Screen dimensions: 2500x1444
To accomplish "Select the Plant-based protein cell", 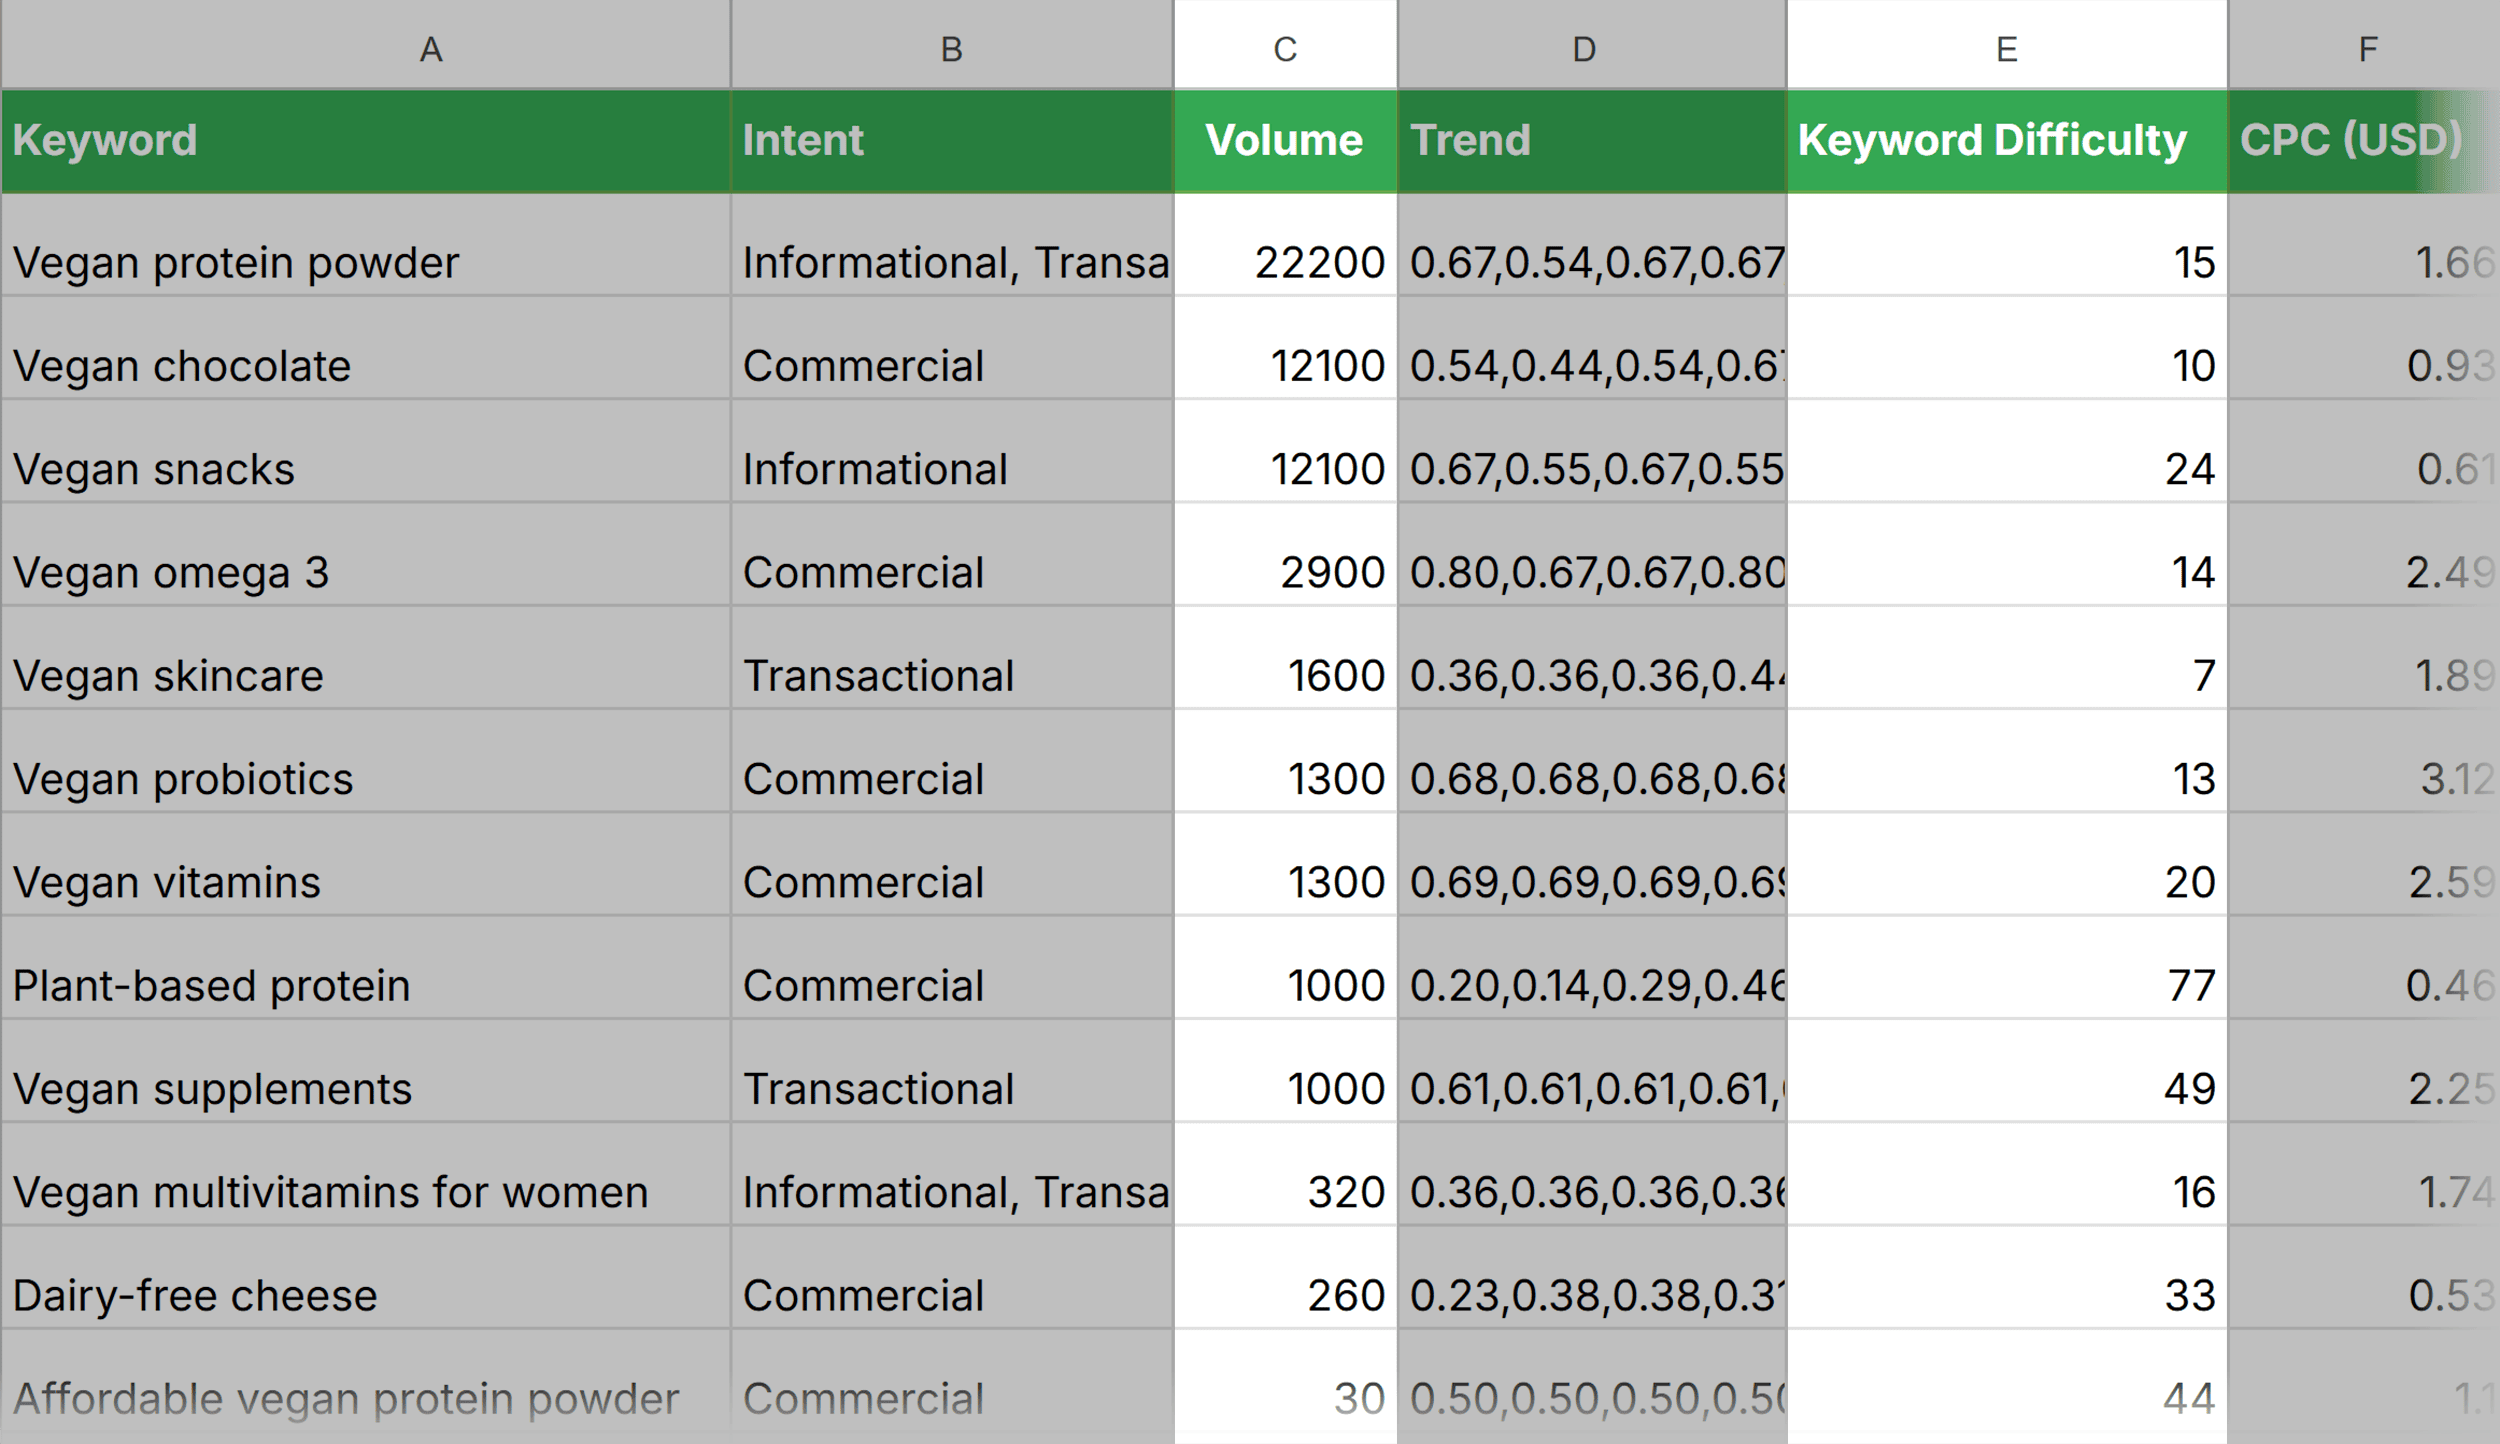I will (366, 967).
